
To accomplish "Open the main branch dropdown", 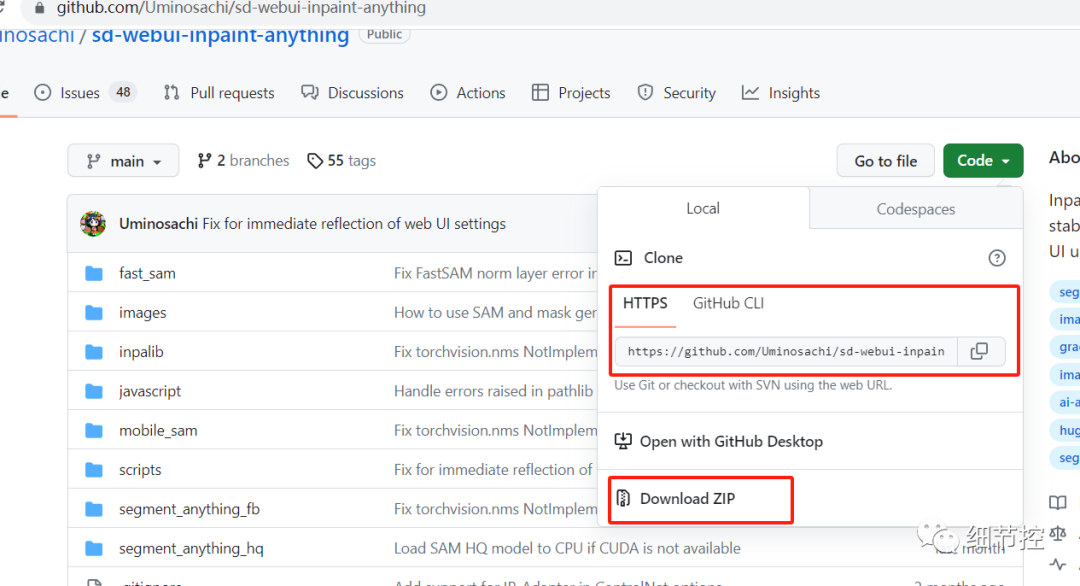I will point(123,160).
